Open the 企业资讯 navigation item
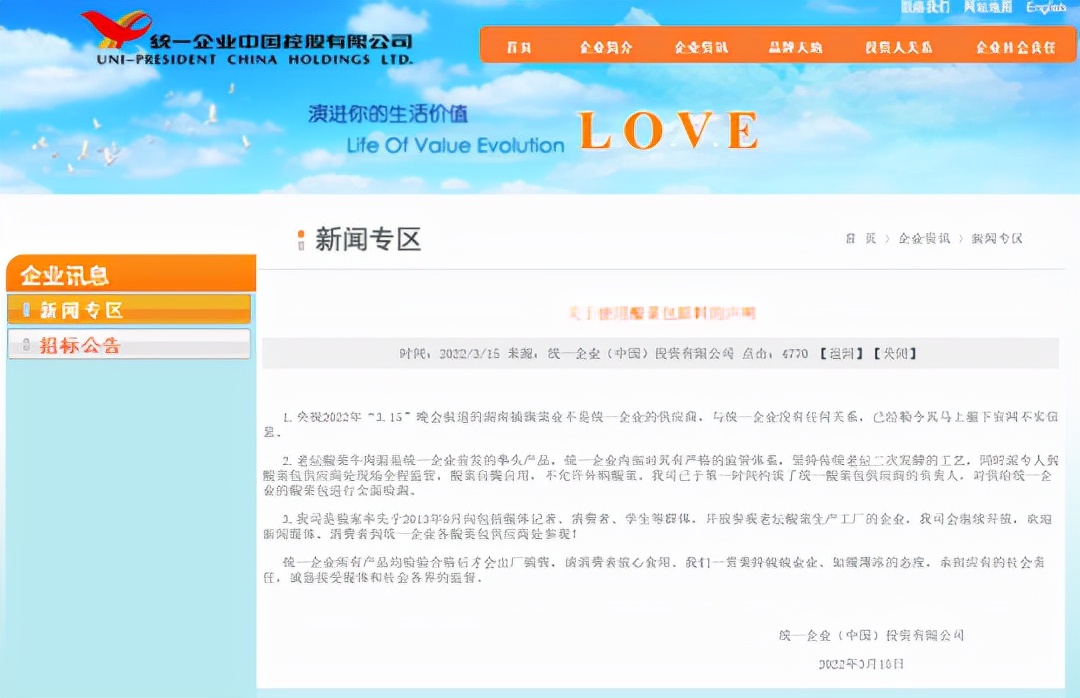The height and width of the screenshot is (698, 1080). tap(700, 48)
